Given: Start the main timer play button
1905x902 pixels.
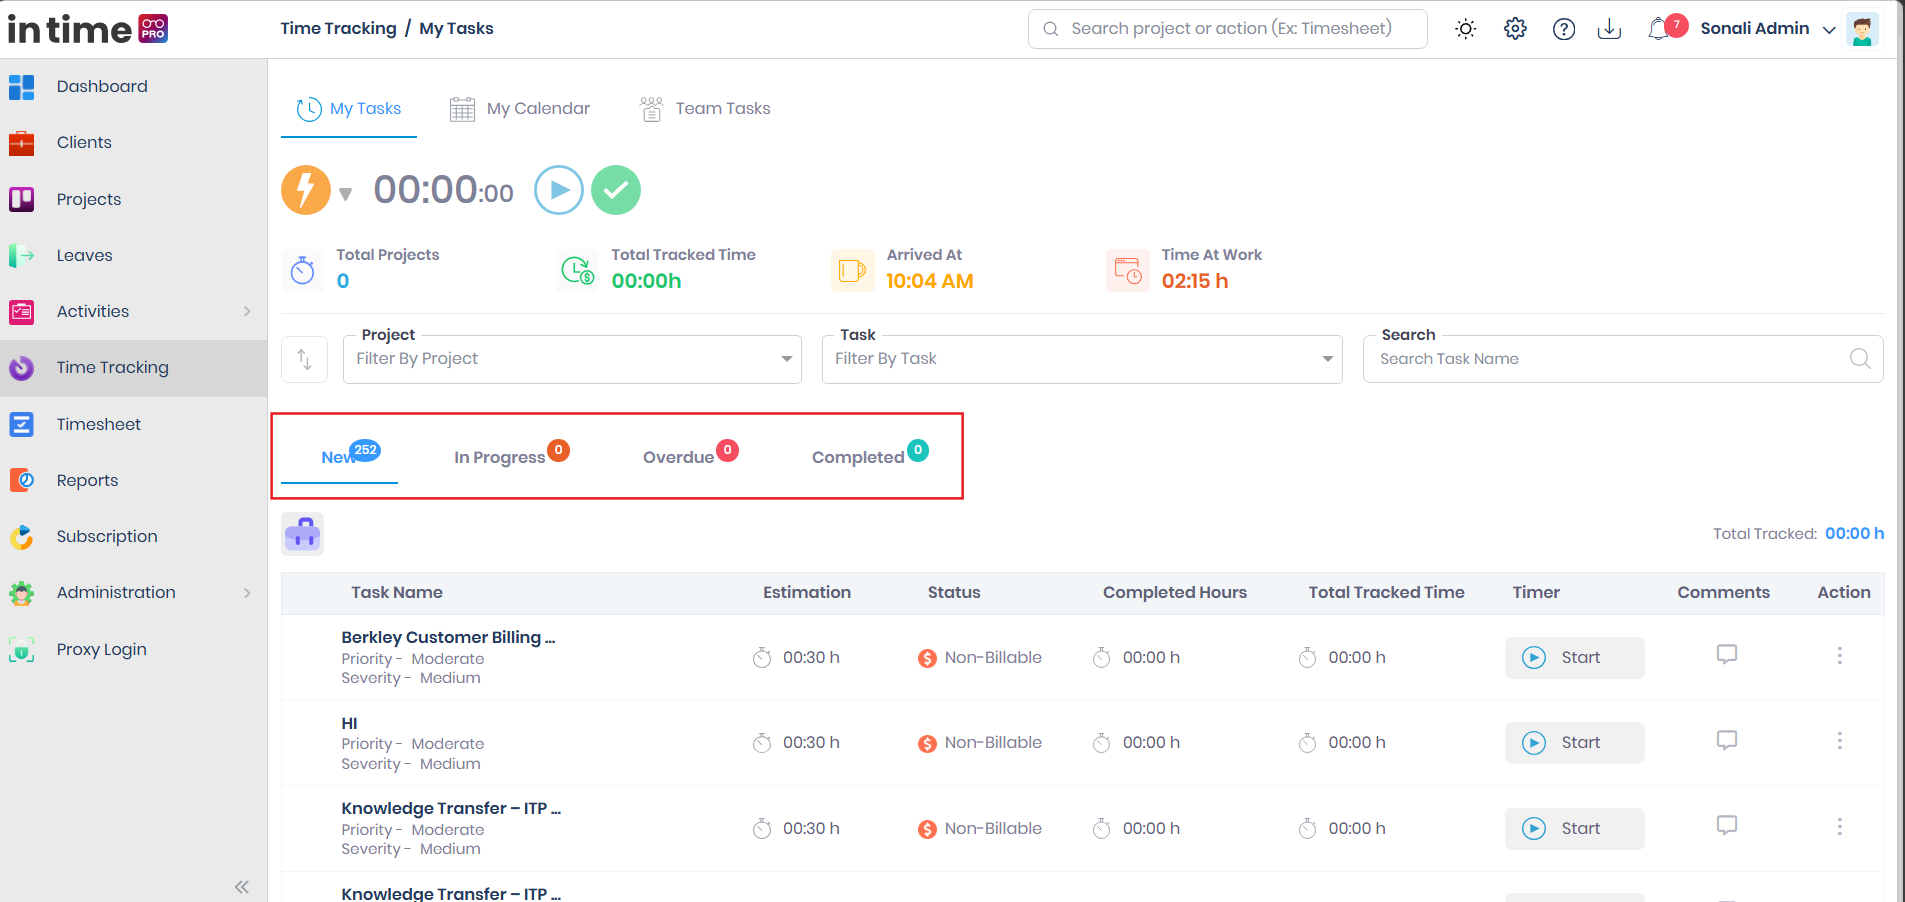Looking at the screenshot, I should [559, 190].
